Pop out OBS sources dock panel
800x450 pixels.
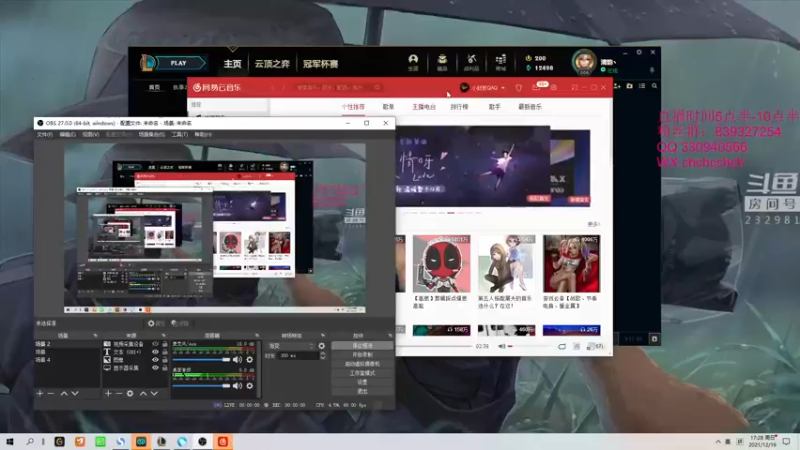coord(164,336)
